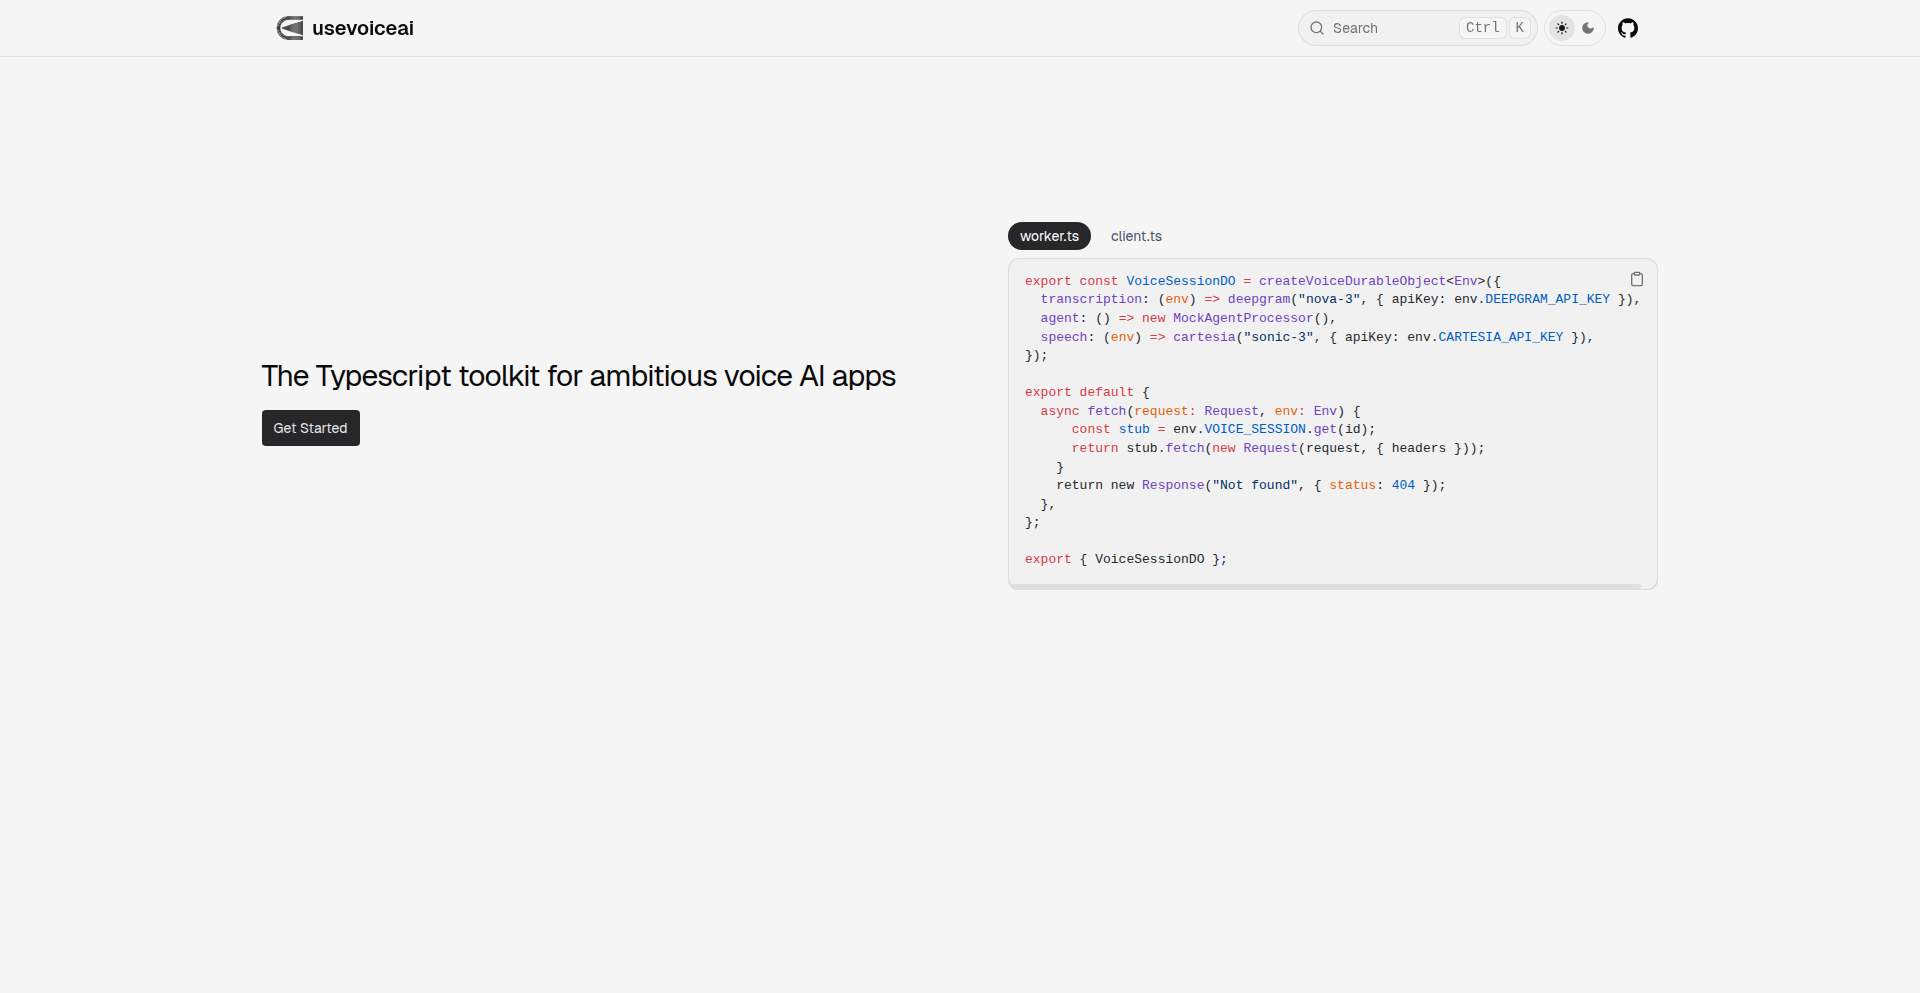1920x993 pixels.
Task: Switch to dark mode moon icon
Action: point(1588,28)
